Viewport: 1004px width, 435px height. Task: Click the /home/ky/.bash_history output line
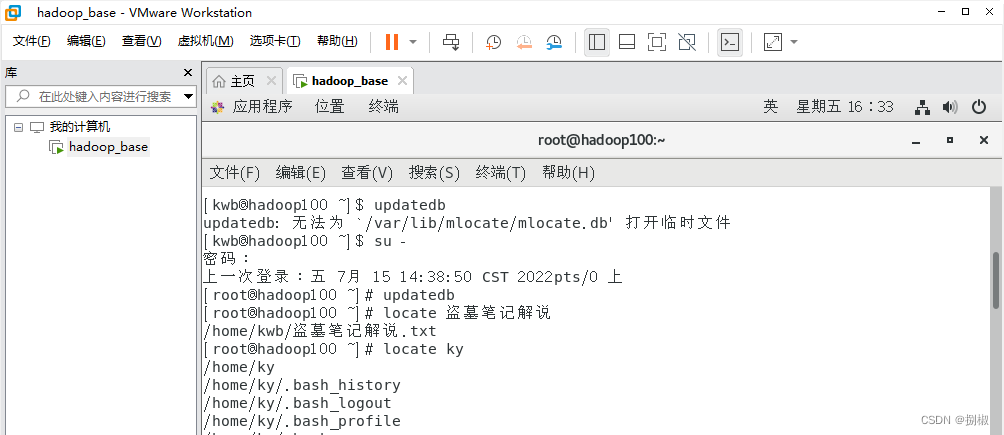[302, 385]
